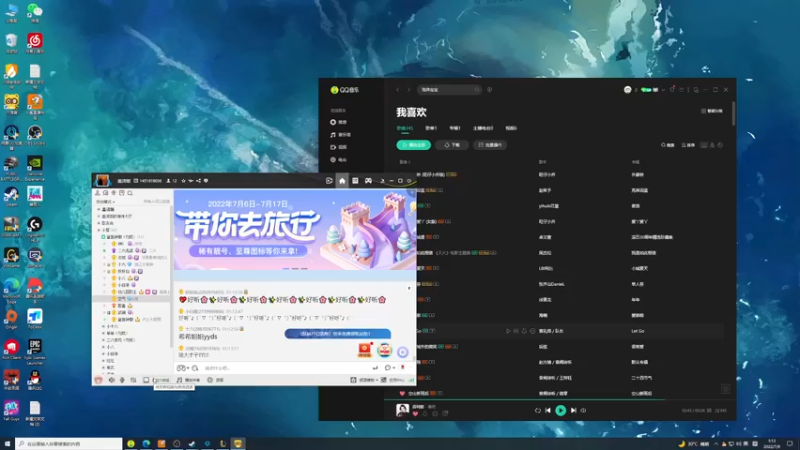The image size is (800, 450).
Task: Open the red envelope gift icon
Action: click(364, 350)
